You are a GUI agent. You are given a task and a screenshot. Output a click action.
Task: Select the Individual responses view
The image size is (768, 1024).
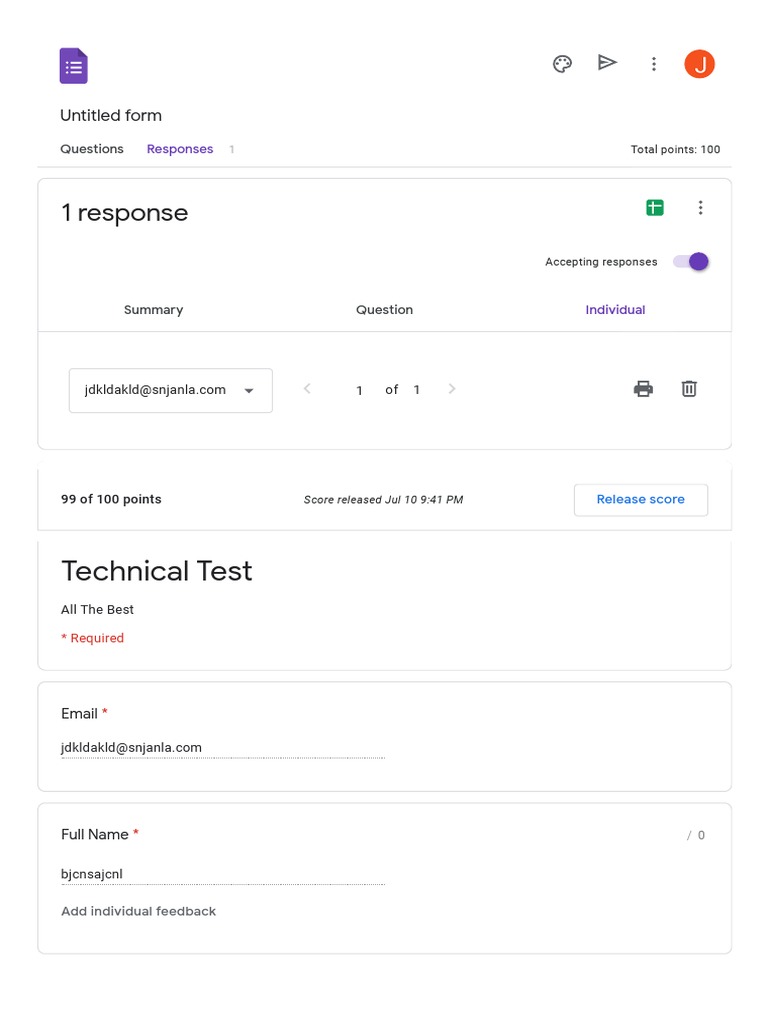point(615,310)
